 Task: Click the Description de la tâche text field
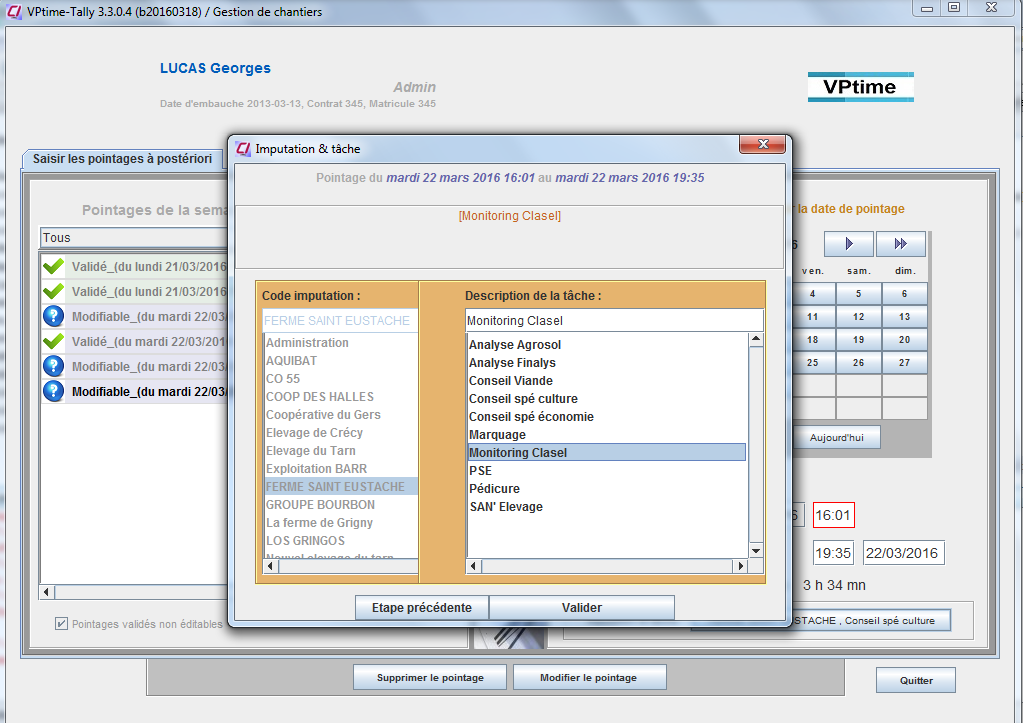[614, 321]
